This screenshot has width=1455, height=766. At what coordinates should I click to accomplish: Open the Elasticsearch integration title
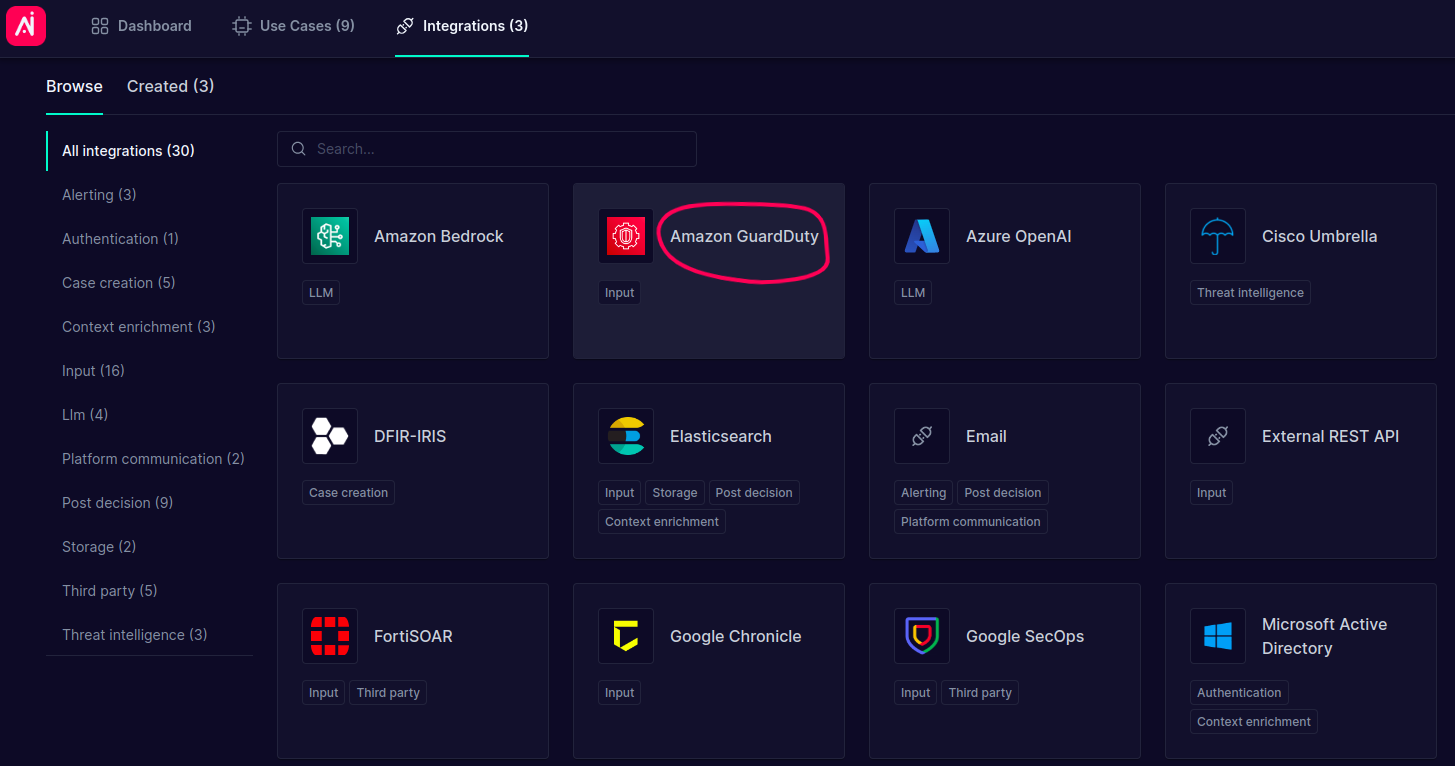(721, 436)
